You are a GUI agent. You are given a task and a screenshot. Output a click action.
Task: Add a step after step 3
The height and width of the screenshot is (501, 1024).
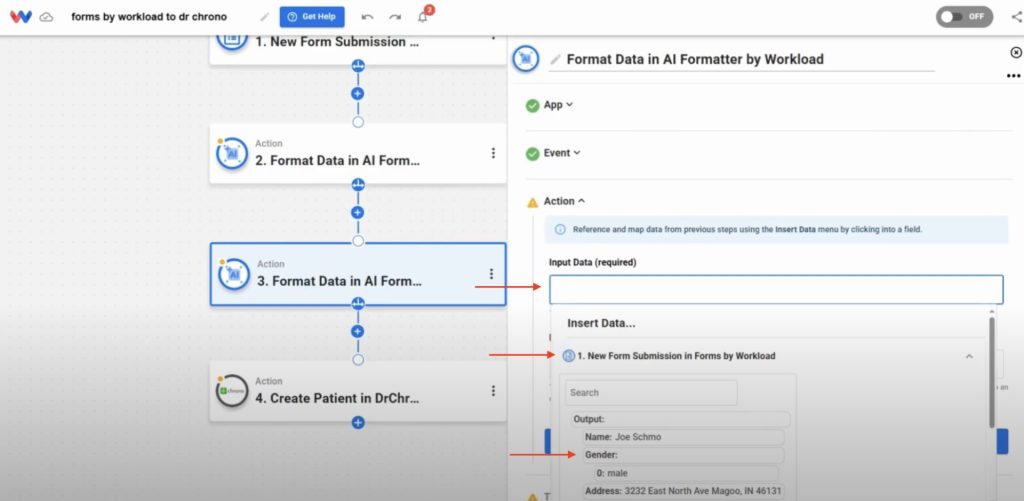357,331
